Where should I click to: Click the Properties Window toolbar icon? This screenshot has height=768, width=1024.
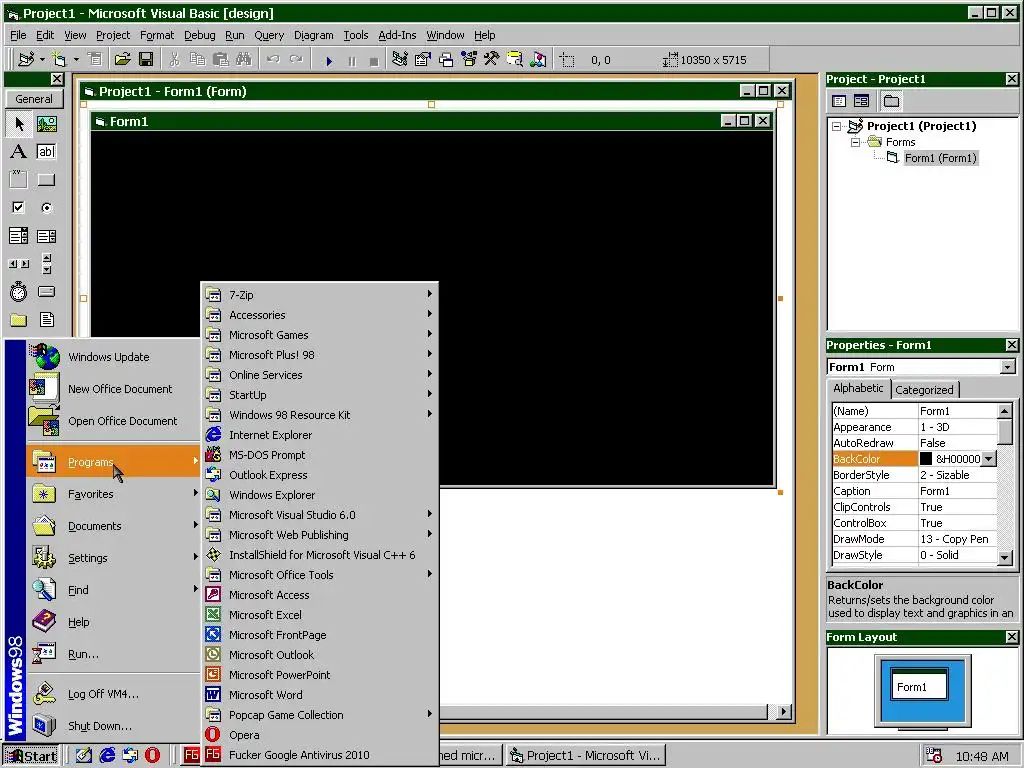(x=423, y=60)
